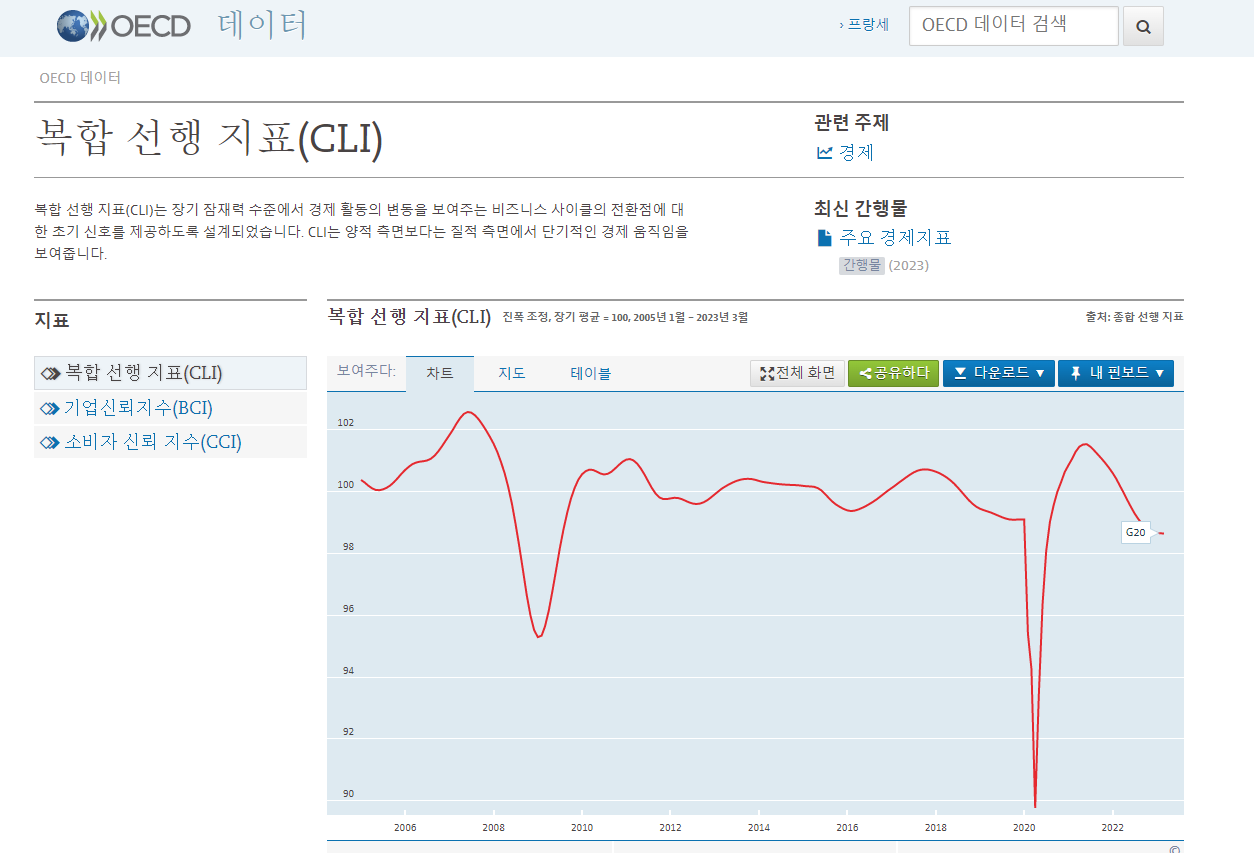The width and height of the screenshot is (1254, 853).
Task: Select the 기업신뢰지수(BCI) indicator in sidebar
Action: (139, 407)
